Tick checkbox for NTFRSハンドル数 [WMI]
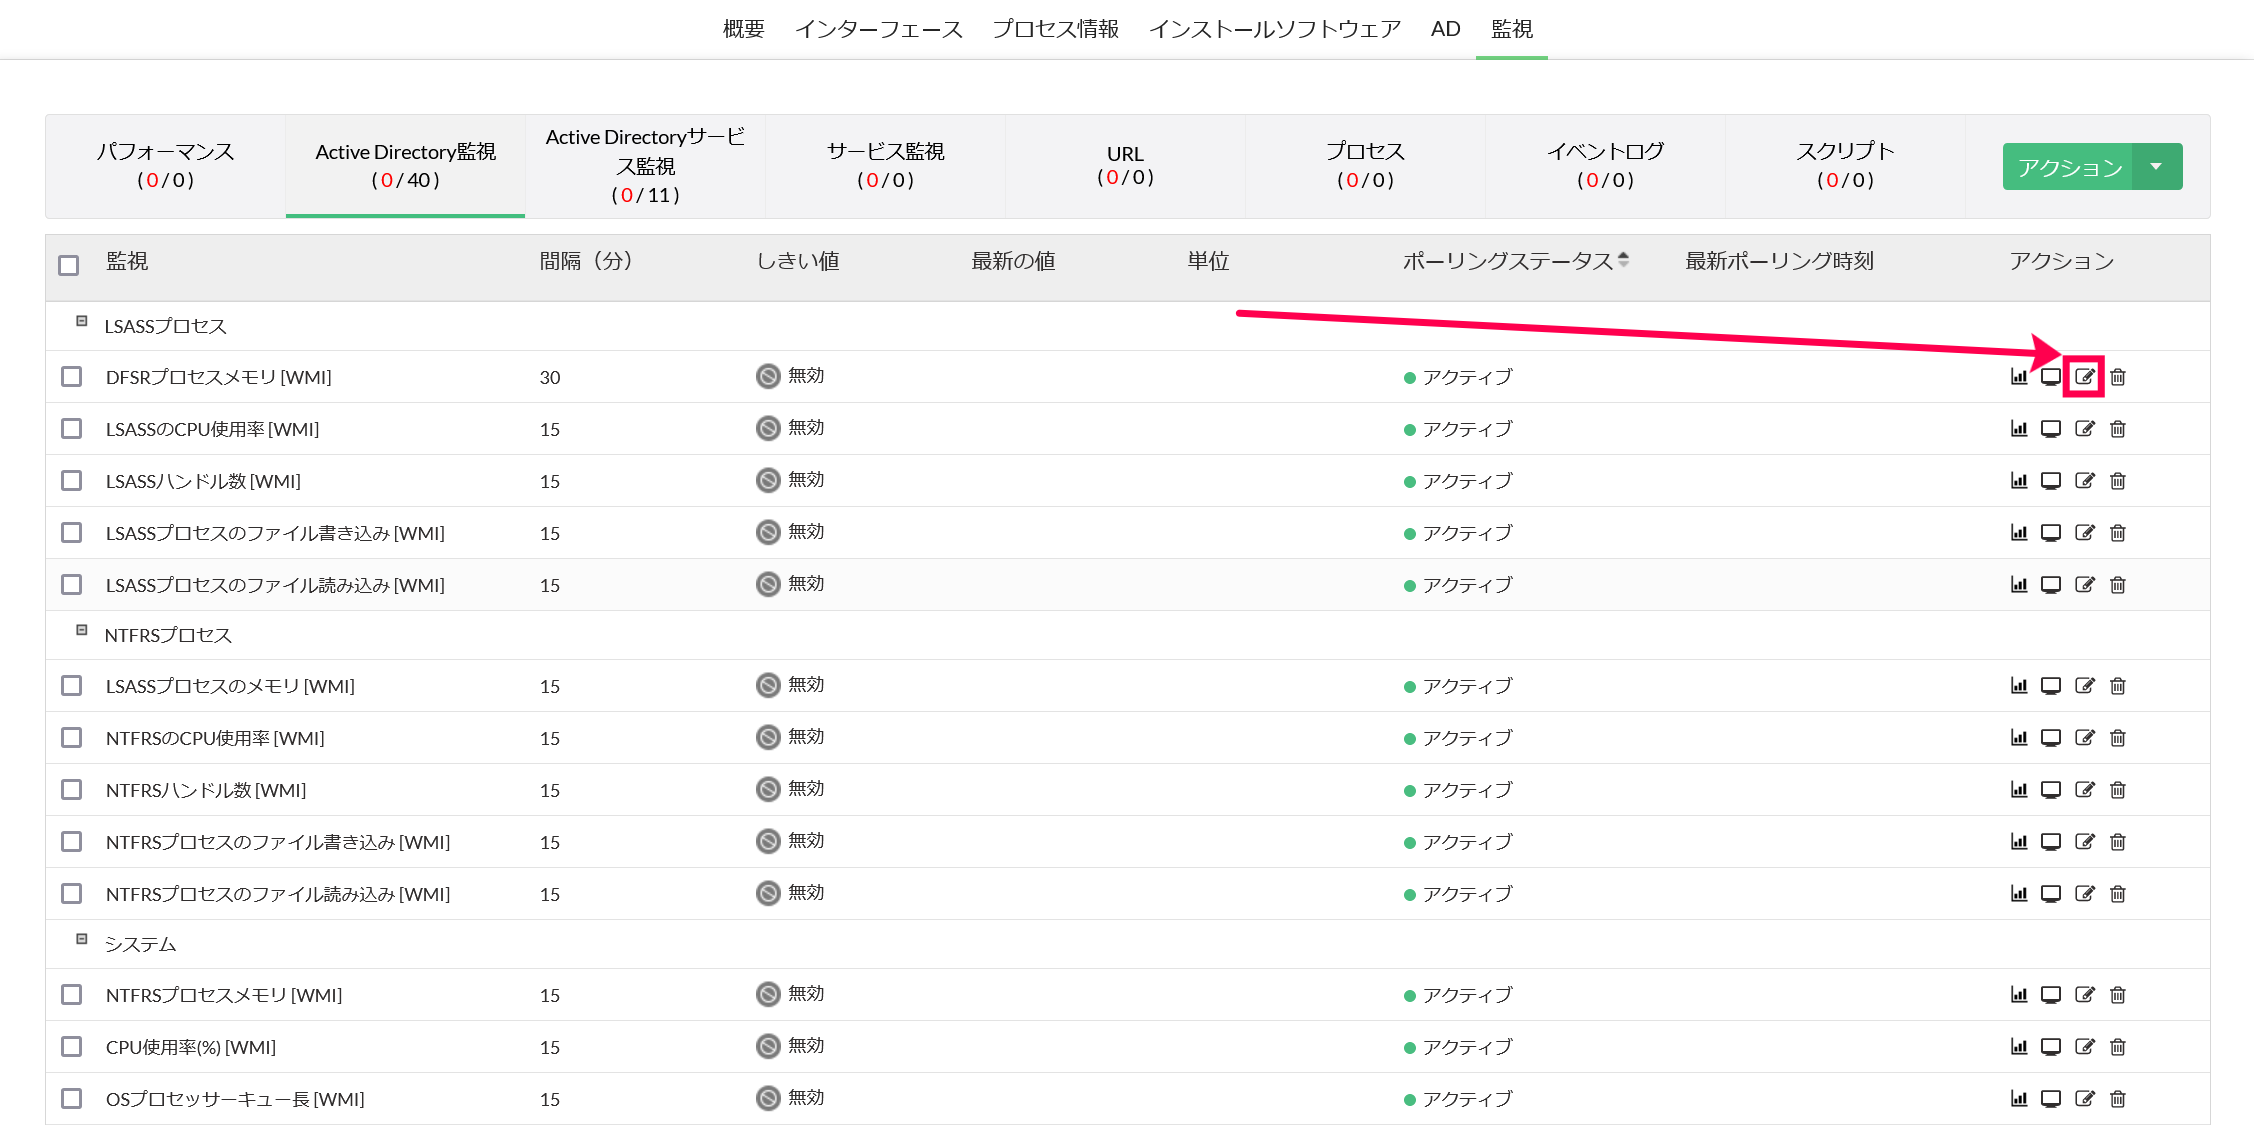The height and width of the screenshot is (1125, 2254). 71,790
